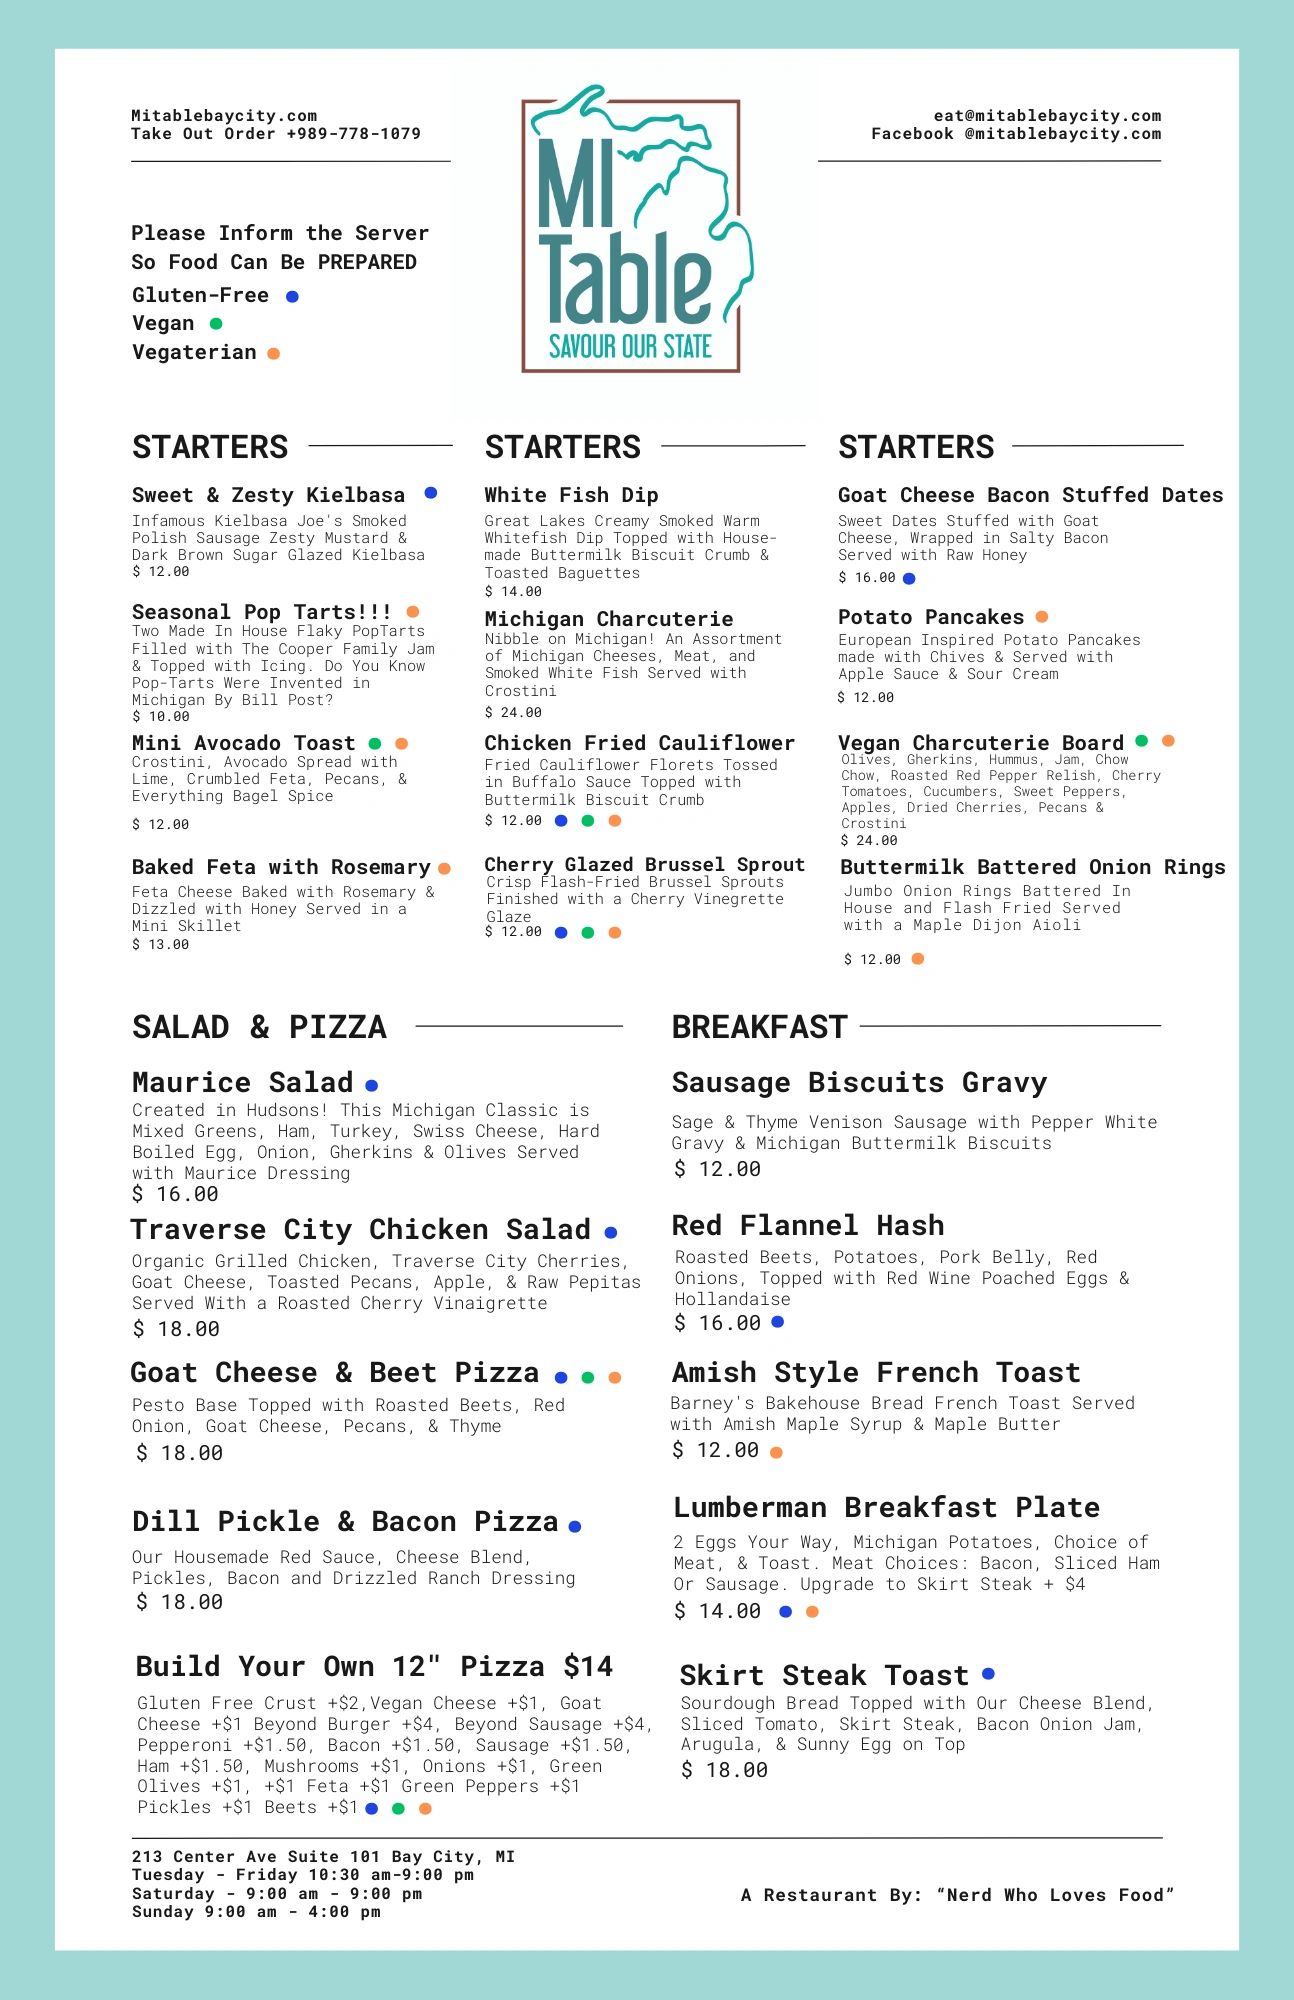Click the green Vegan legend dot
The width and height of the screenshot is (1294, 2000).
click(x=216, y=324)
